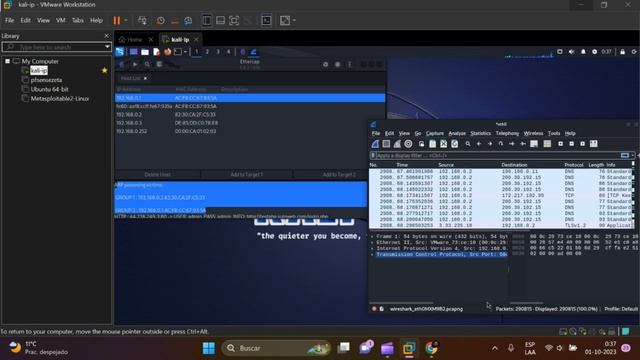Open the Kali applications menu icon
640x360 pixels.
[120, 52]
